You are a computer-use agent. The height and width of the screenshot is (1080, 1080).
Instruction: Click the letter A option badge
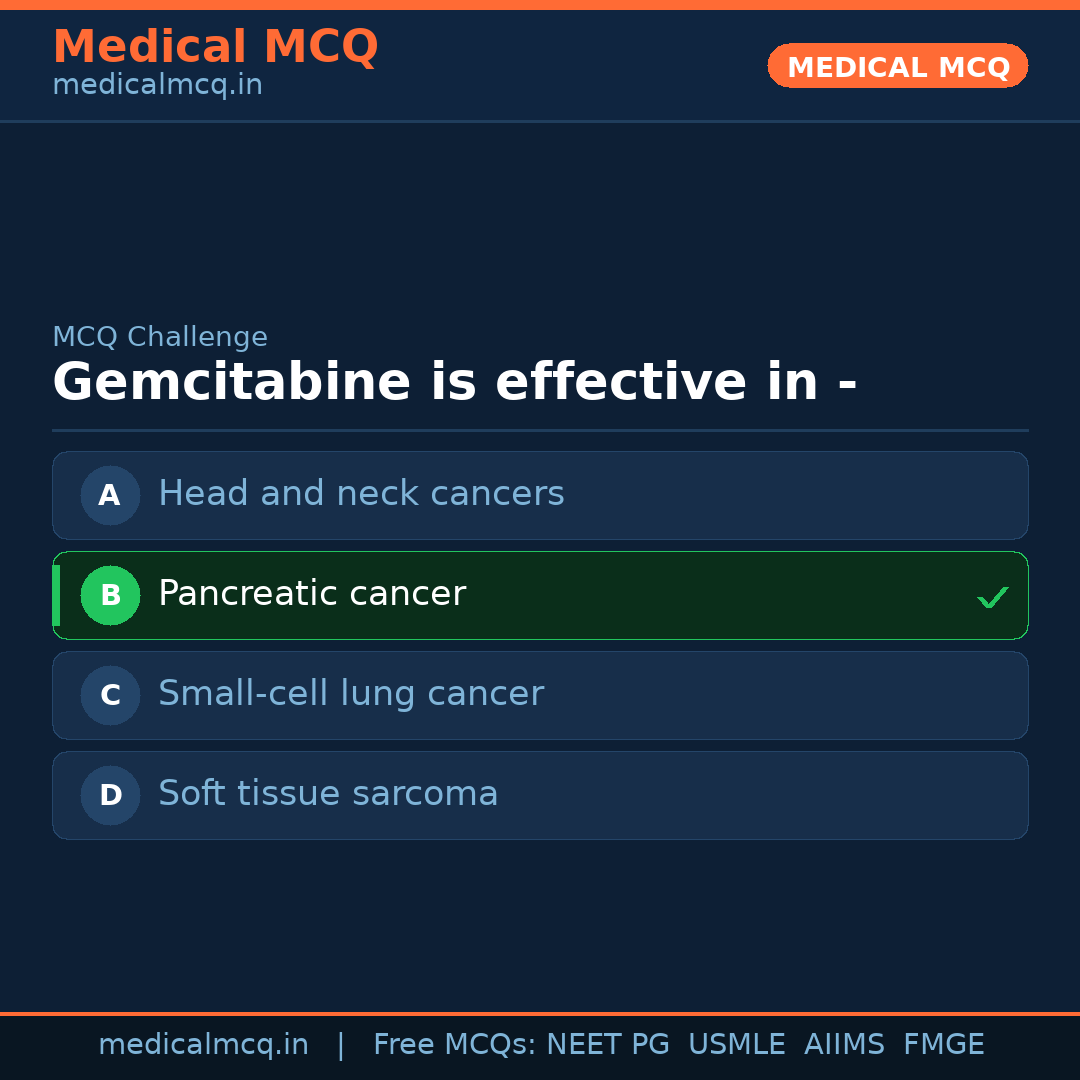click(110, 495)
